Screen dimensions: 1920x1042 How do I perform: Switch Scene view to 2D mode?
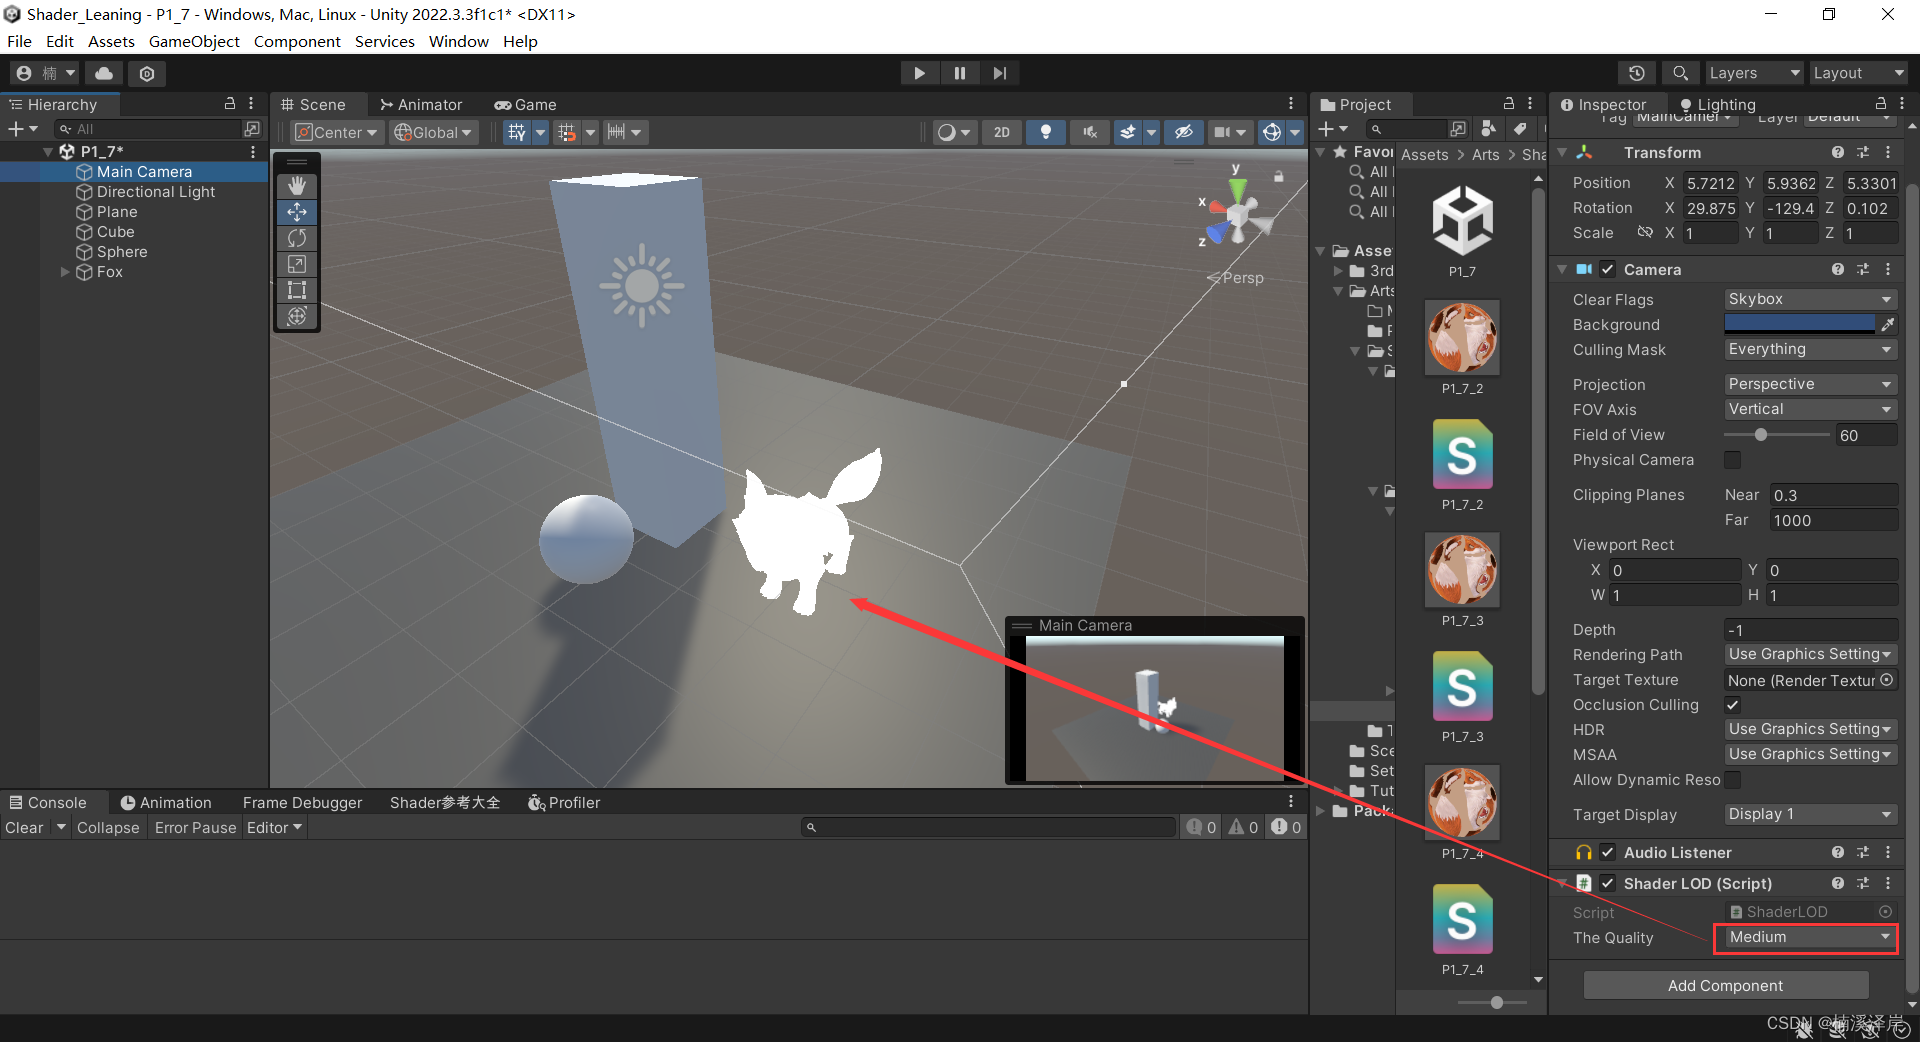tap(1001, 131)
